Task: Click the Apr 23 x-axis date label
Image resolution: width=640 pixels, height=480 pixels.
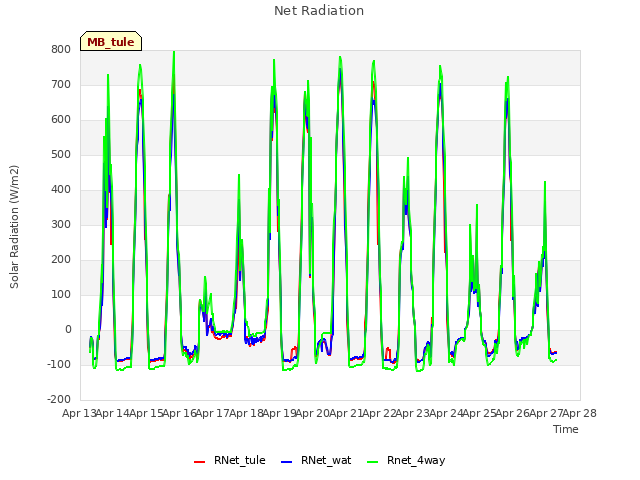Action: 413,413
